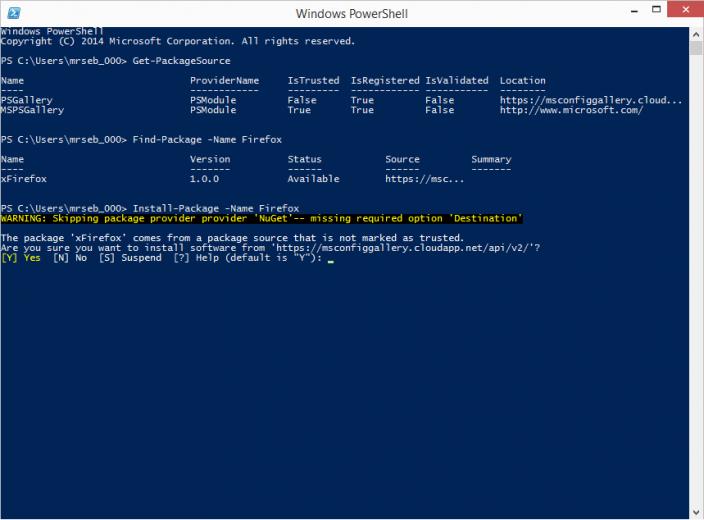Close the Windows PowerShell window
The height and width of the screenshot is (520, 704).
[685, 9]
